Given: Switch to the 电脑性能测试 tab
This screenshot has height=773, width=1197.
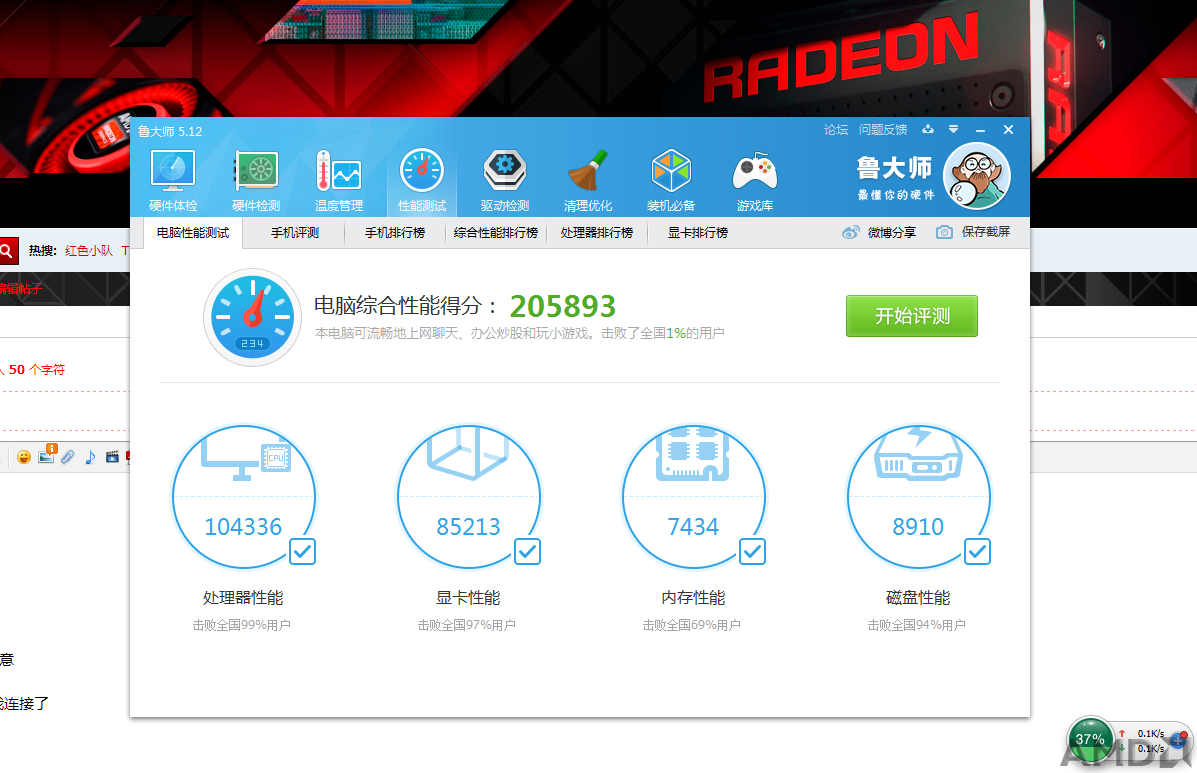Looking at the screenshot, I should (193, 233).
